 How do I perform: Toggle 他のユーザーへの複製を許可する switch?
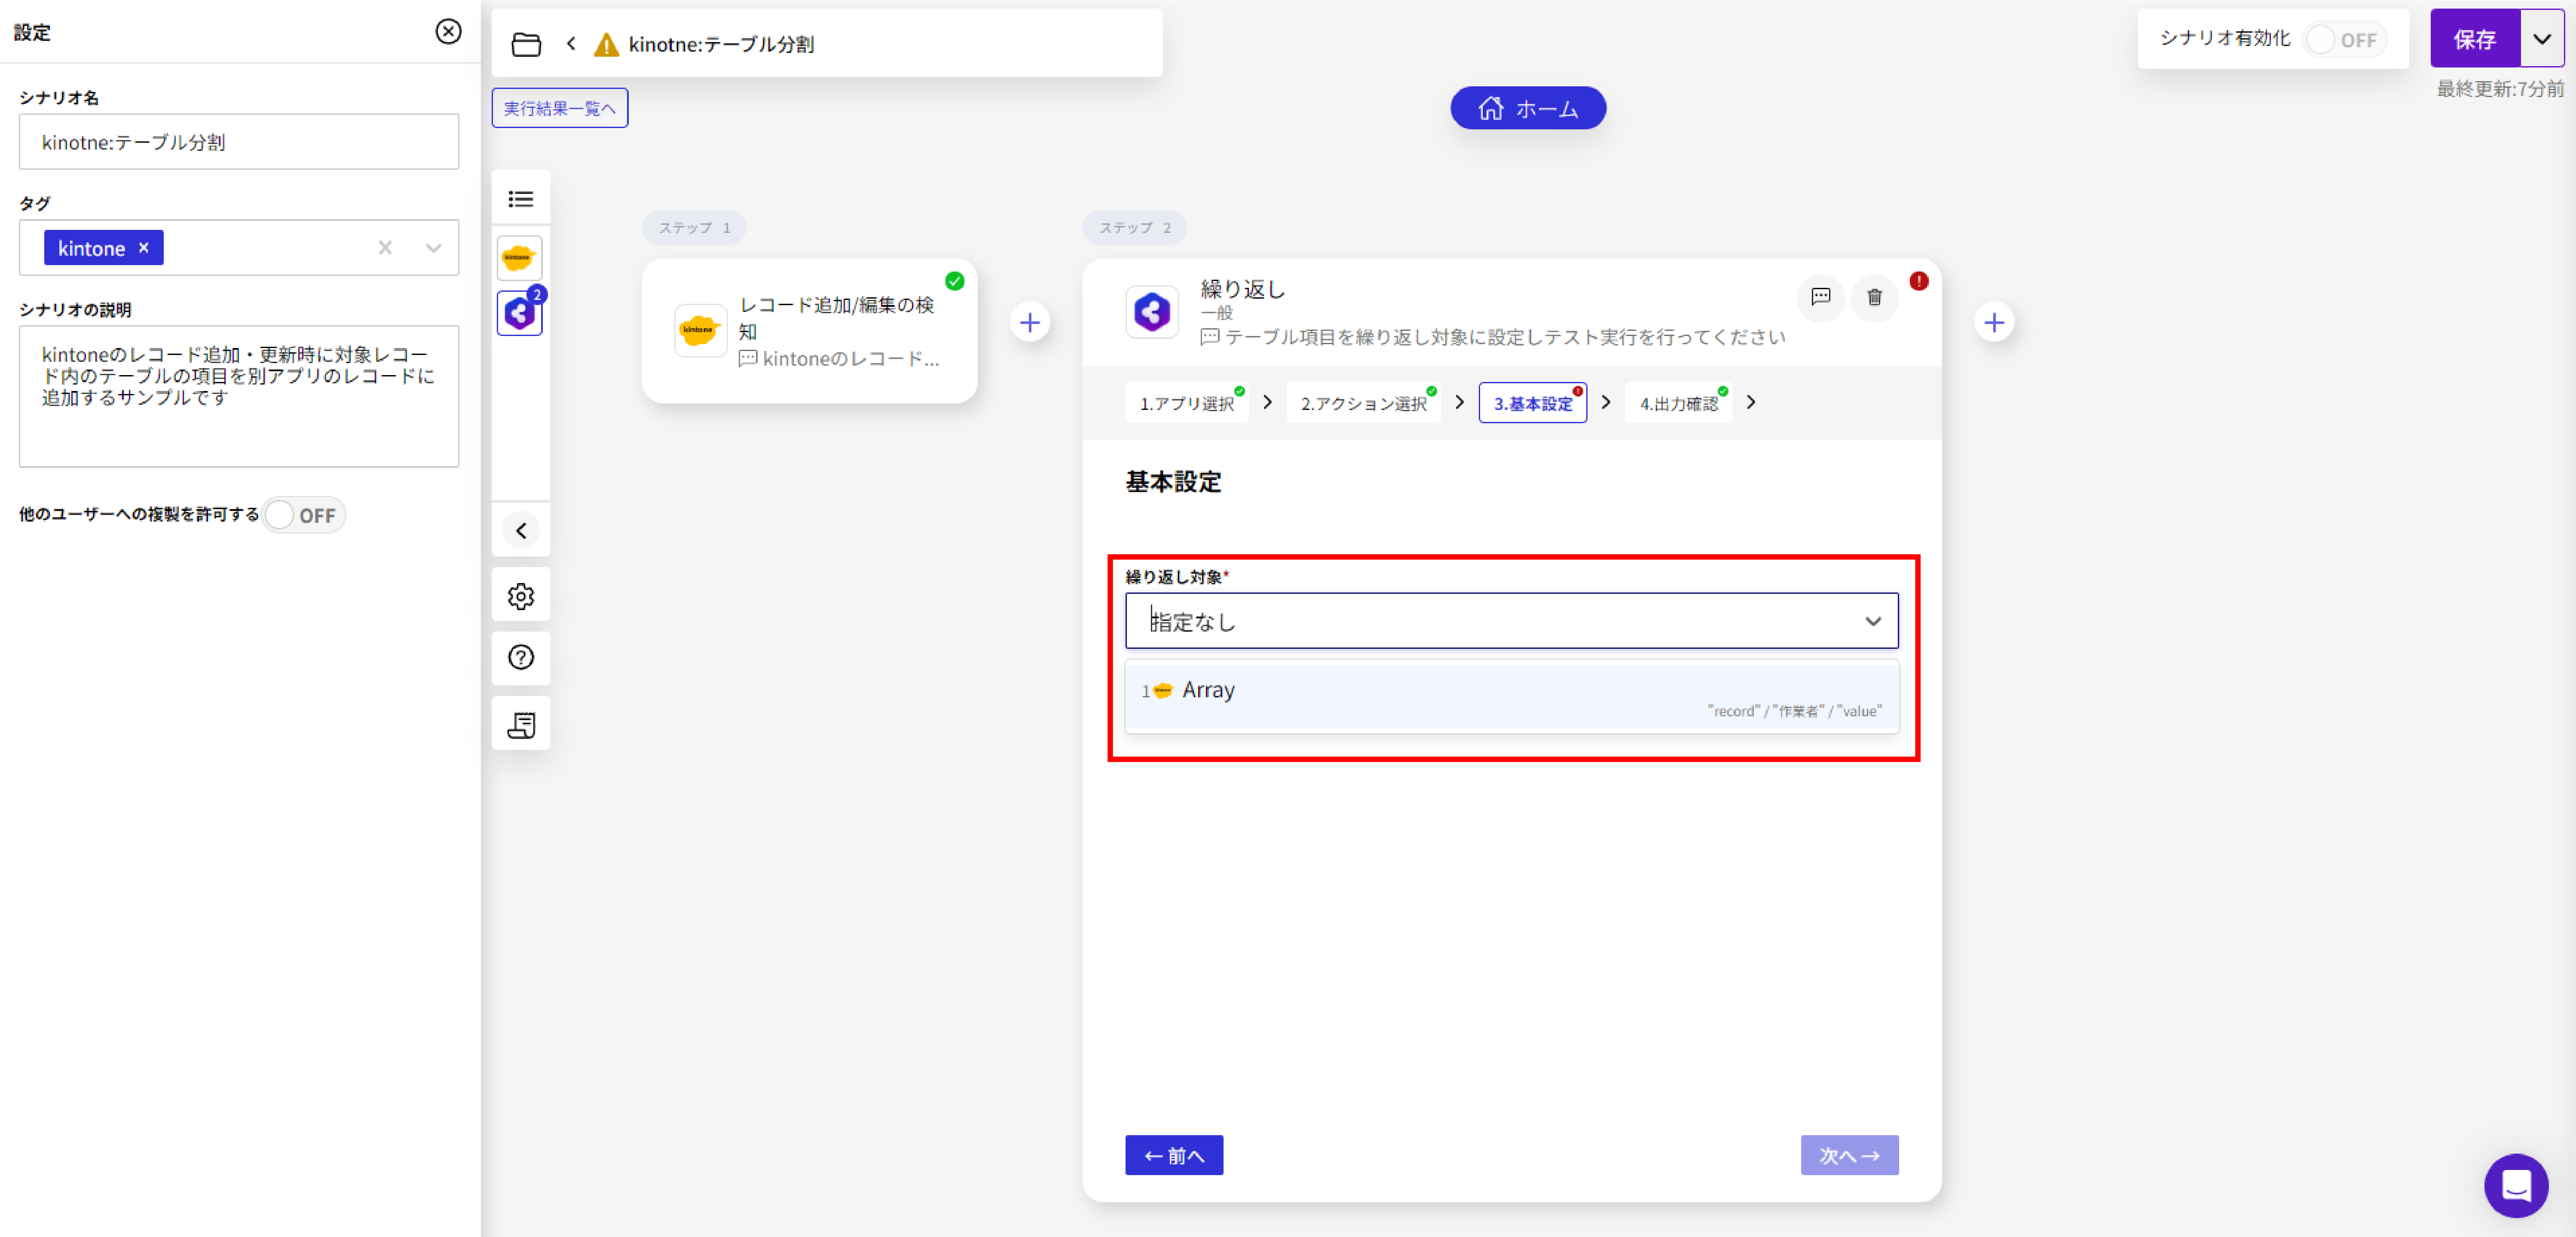[303, 515]
